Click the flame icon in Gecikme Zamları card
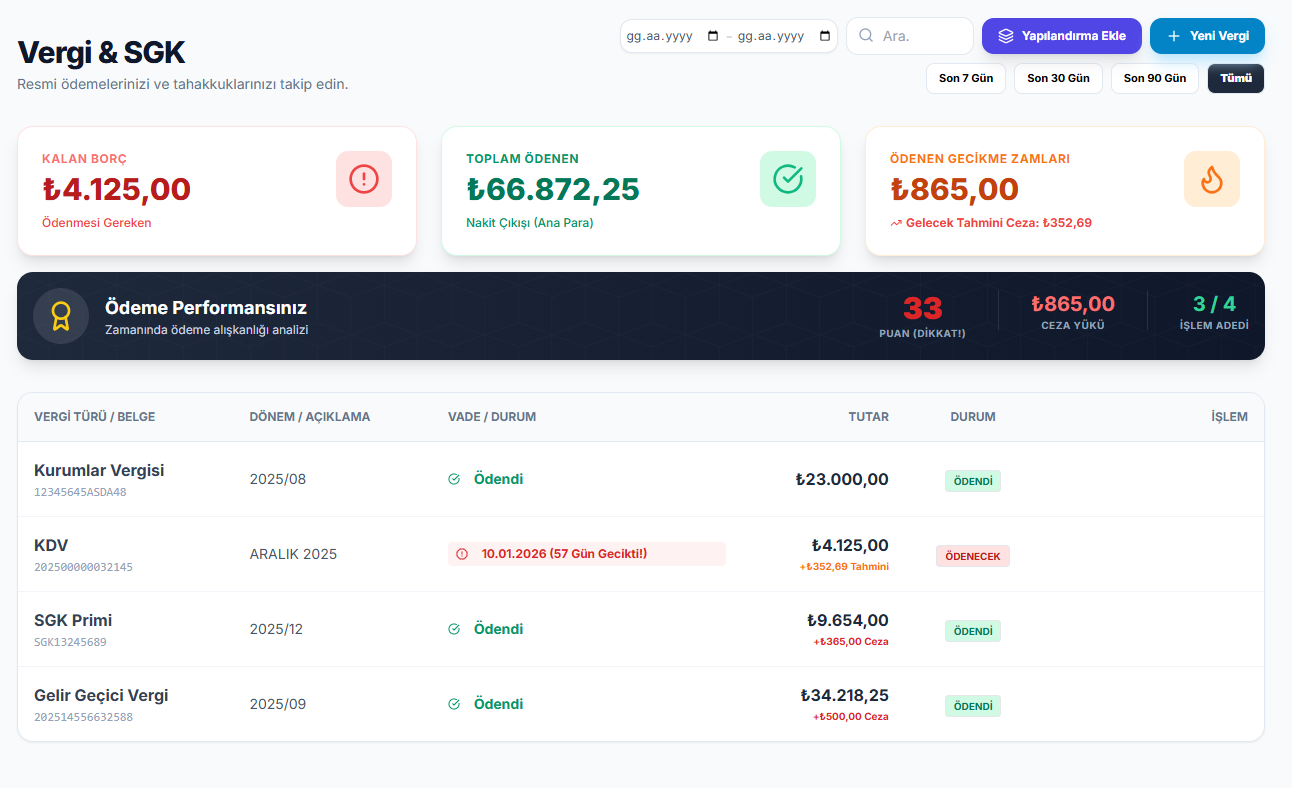The height and width of the screenshot is (788, 1292). (x=1211, y=179)
